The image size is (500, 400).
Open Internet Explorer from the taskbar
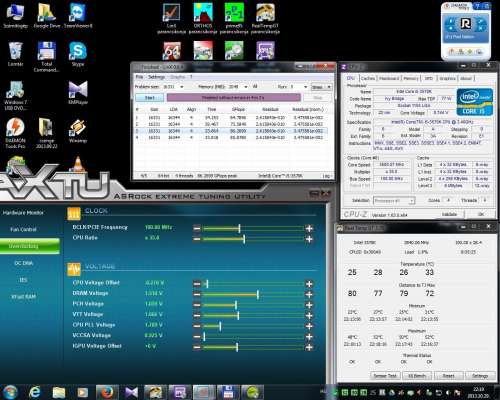point(34,392)
